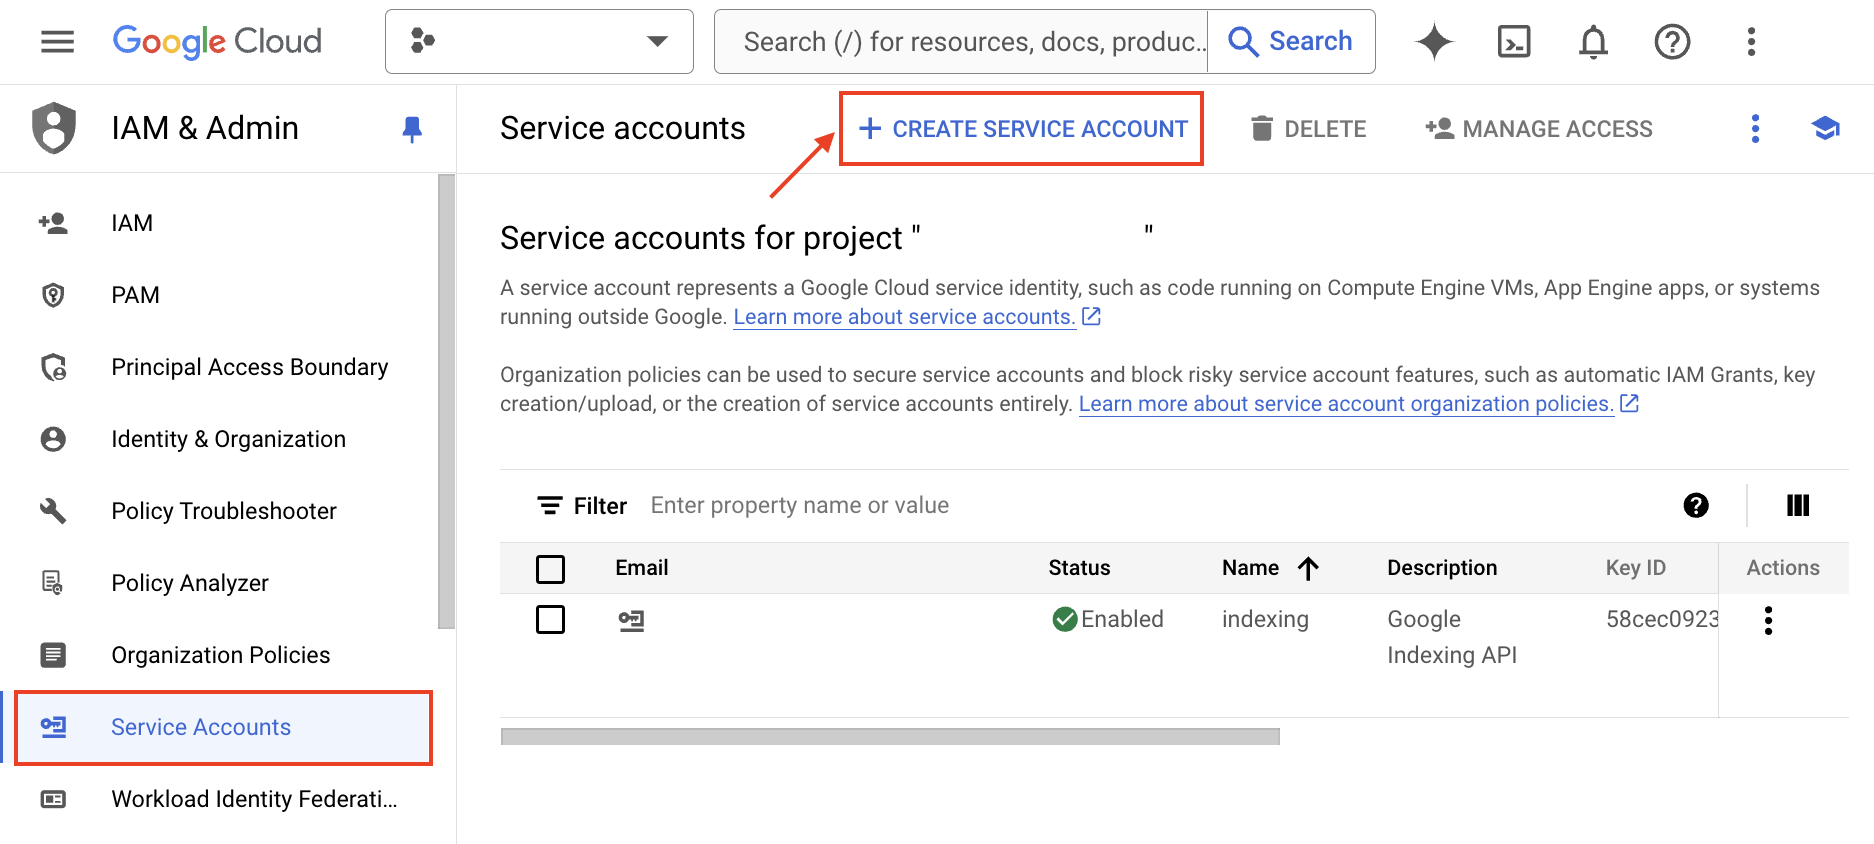Click the Delete button with trash icon
The height and width of the screenshot is (844, 1874).
pos(1308,129)
